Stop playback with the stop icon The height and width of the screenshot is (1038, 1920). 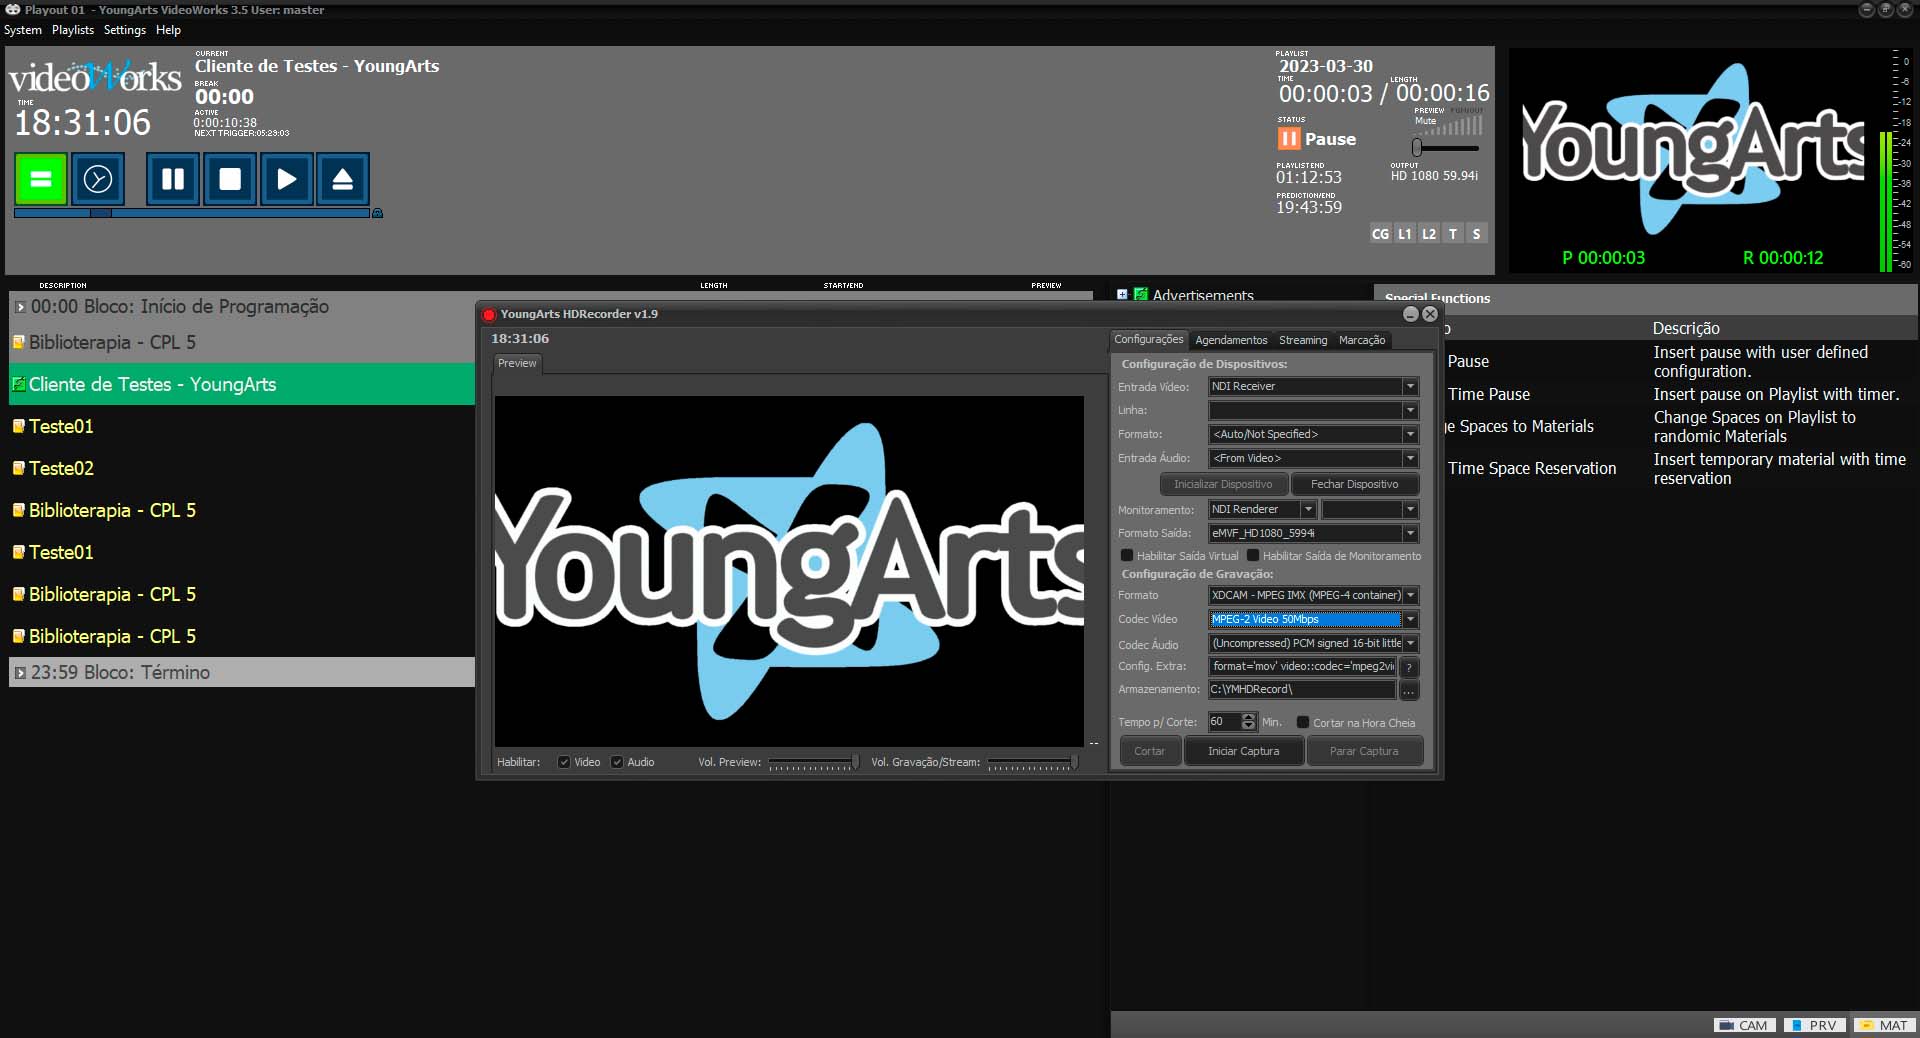[229, 179]
